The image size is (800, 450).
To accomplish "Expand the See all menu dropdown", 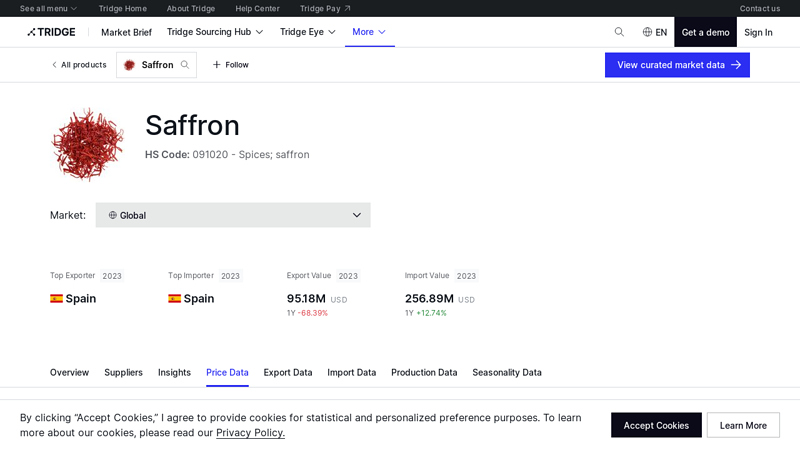I will pos(48,8).
